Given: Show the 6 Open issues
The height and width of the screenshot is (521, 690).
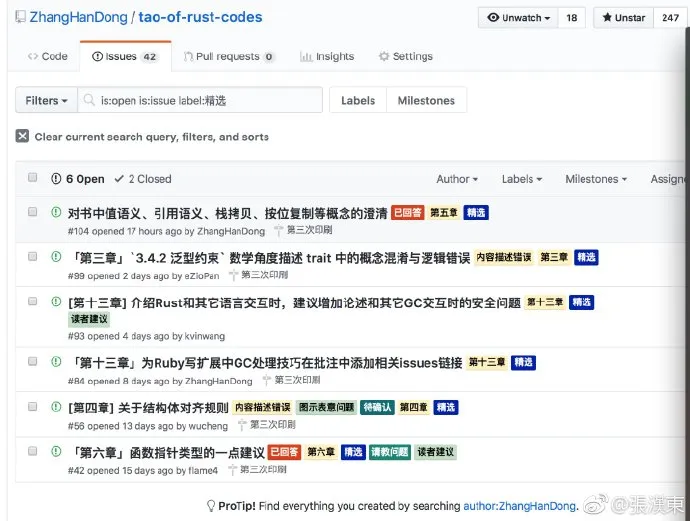Looking at the screenshot, I should pos(78,179).
